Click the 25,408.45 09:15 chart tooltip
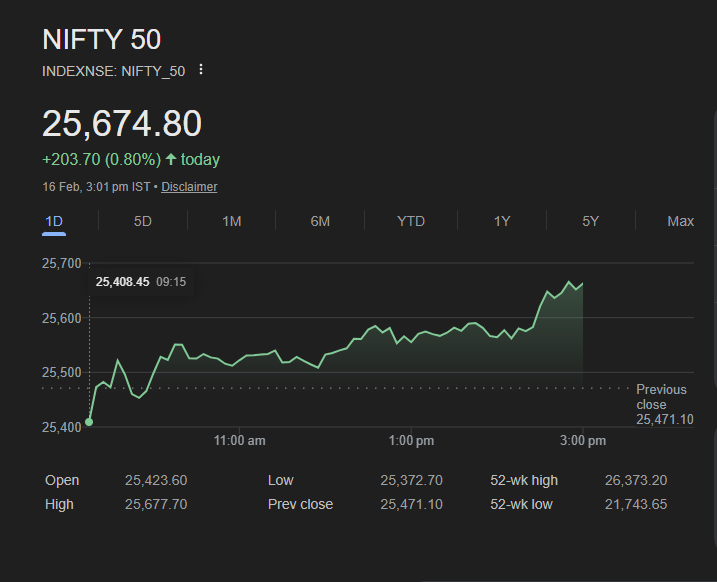Screen dimensions: 717x582 click(140, 282)
